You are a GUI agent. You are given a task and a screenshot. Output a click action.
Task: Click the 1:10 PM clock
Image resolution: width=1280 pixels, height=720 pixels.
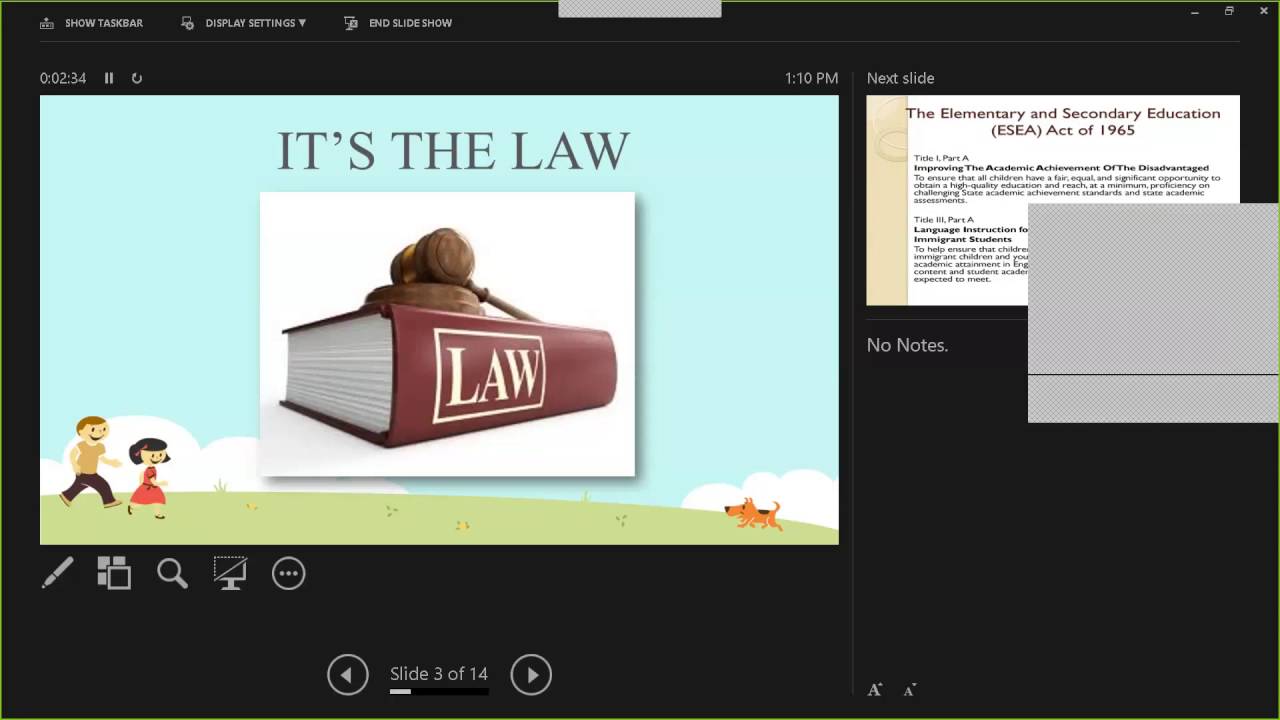[x=811, y=78]
